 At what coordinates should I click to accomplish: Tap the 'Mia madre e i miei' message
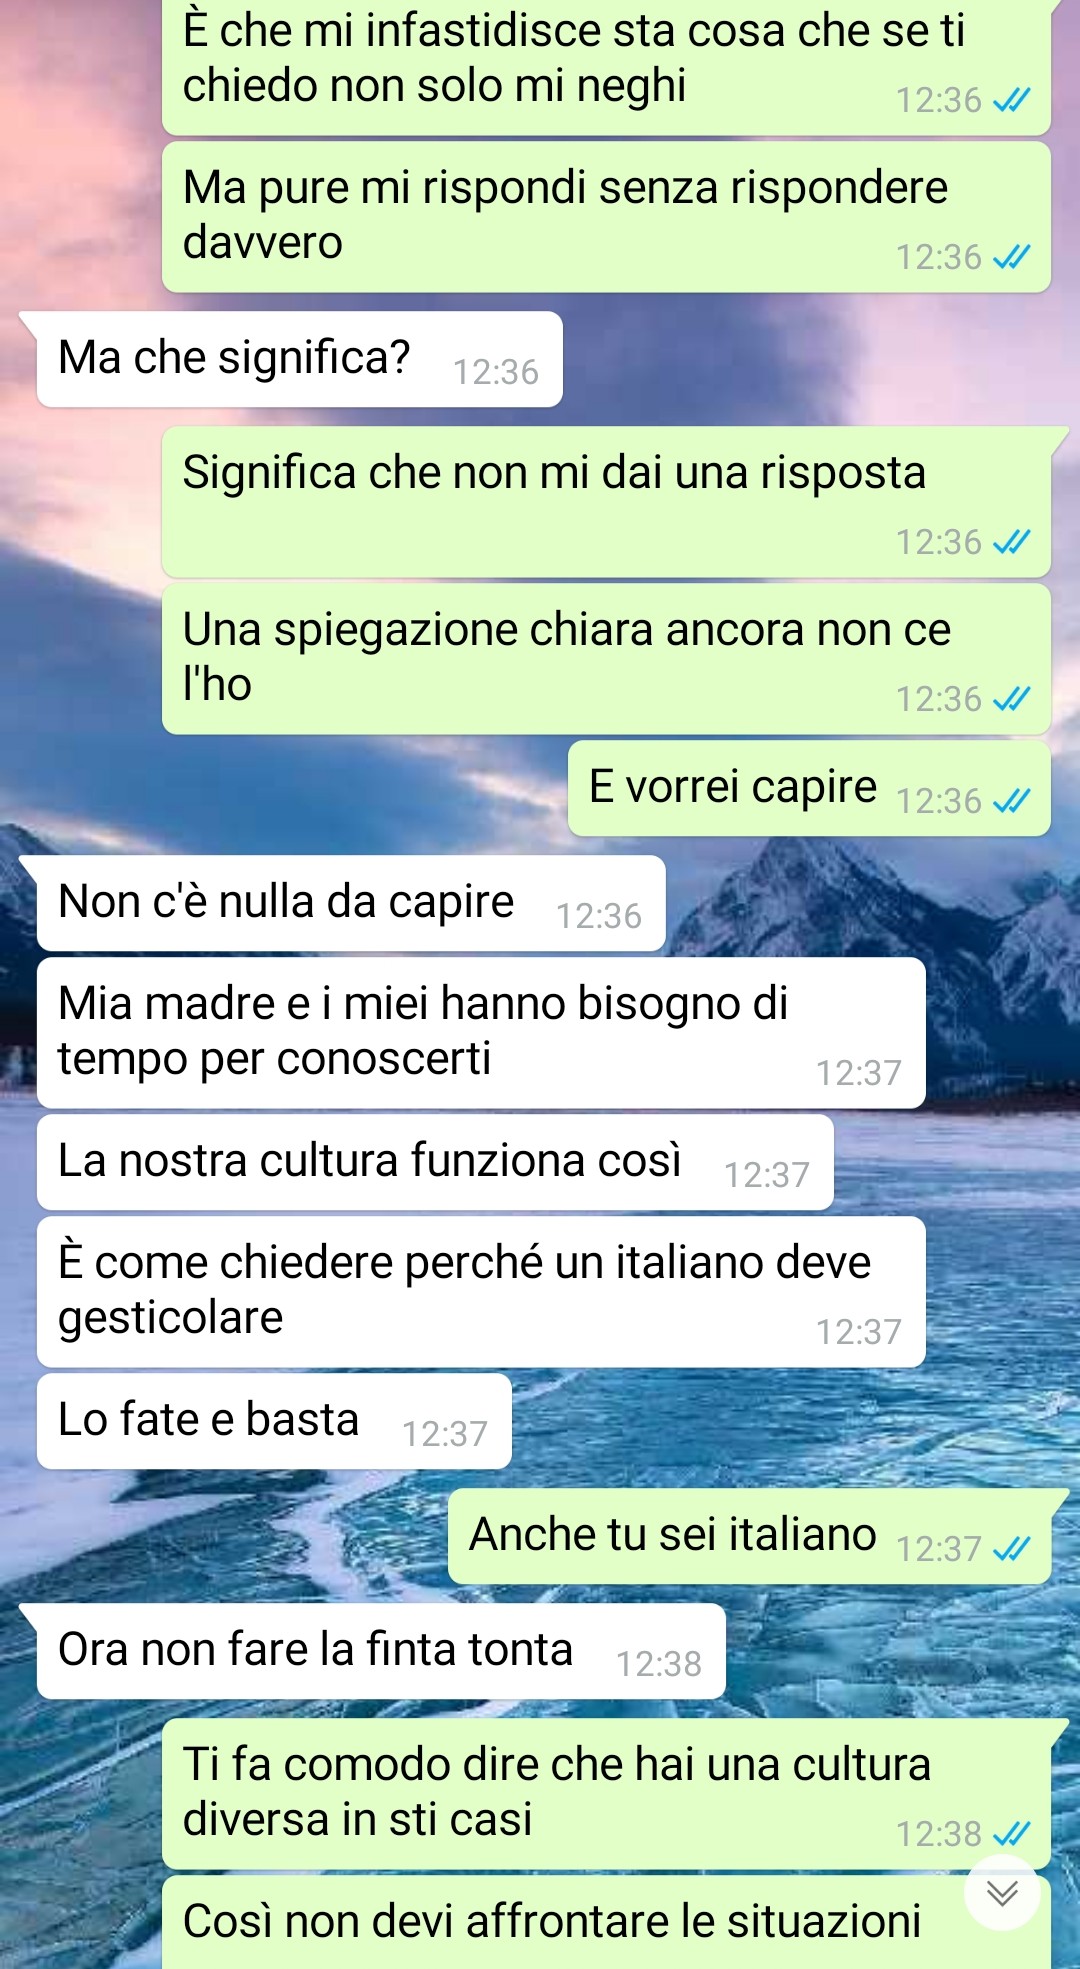pos(481,1034)
